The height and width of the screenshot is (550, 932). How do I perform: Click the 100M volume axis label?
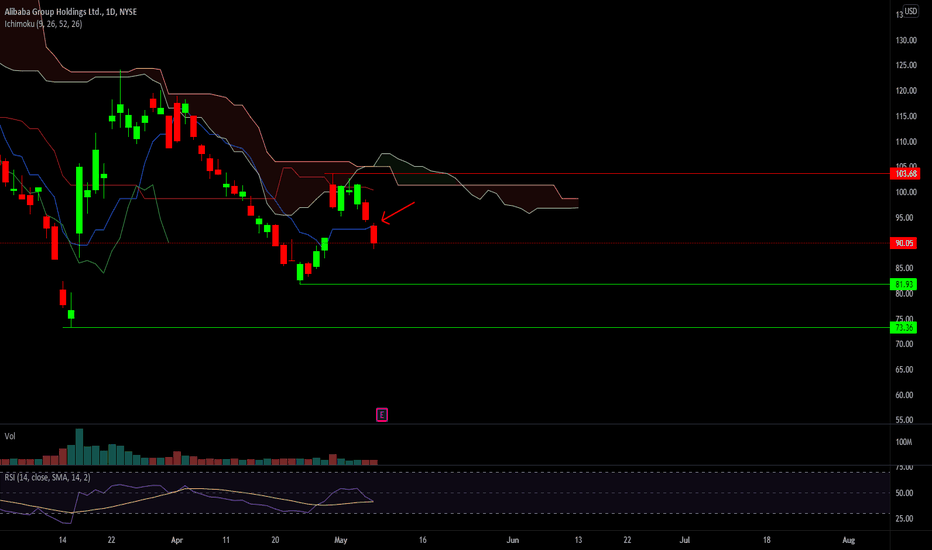tap(903, 442)
